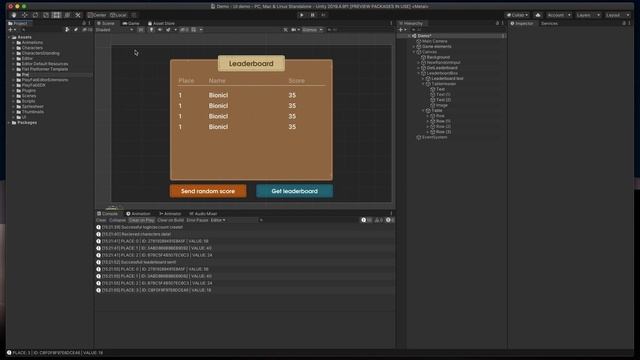Open the Services tab
Viewport: 640px width, 360px height.
(x=549, y=23)
